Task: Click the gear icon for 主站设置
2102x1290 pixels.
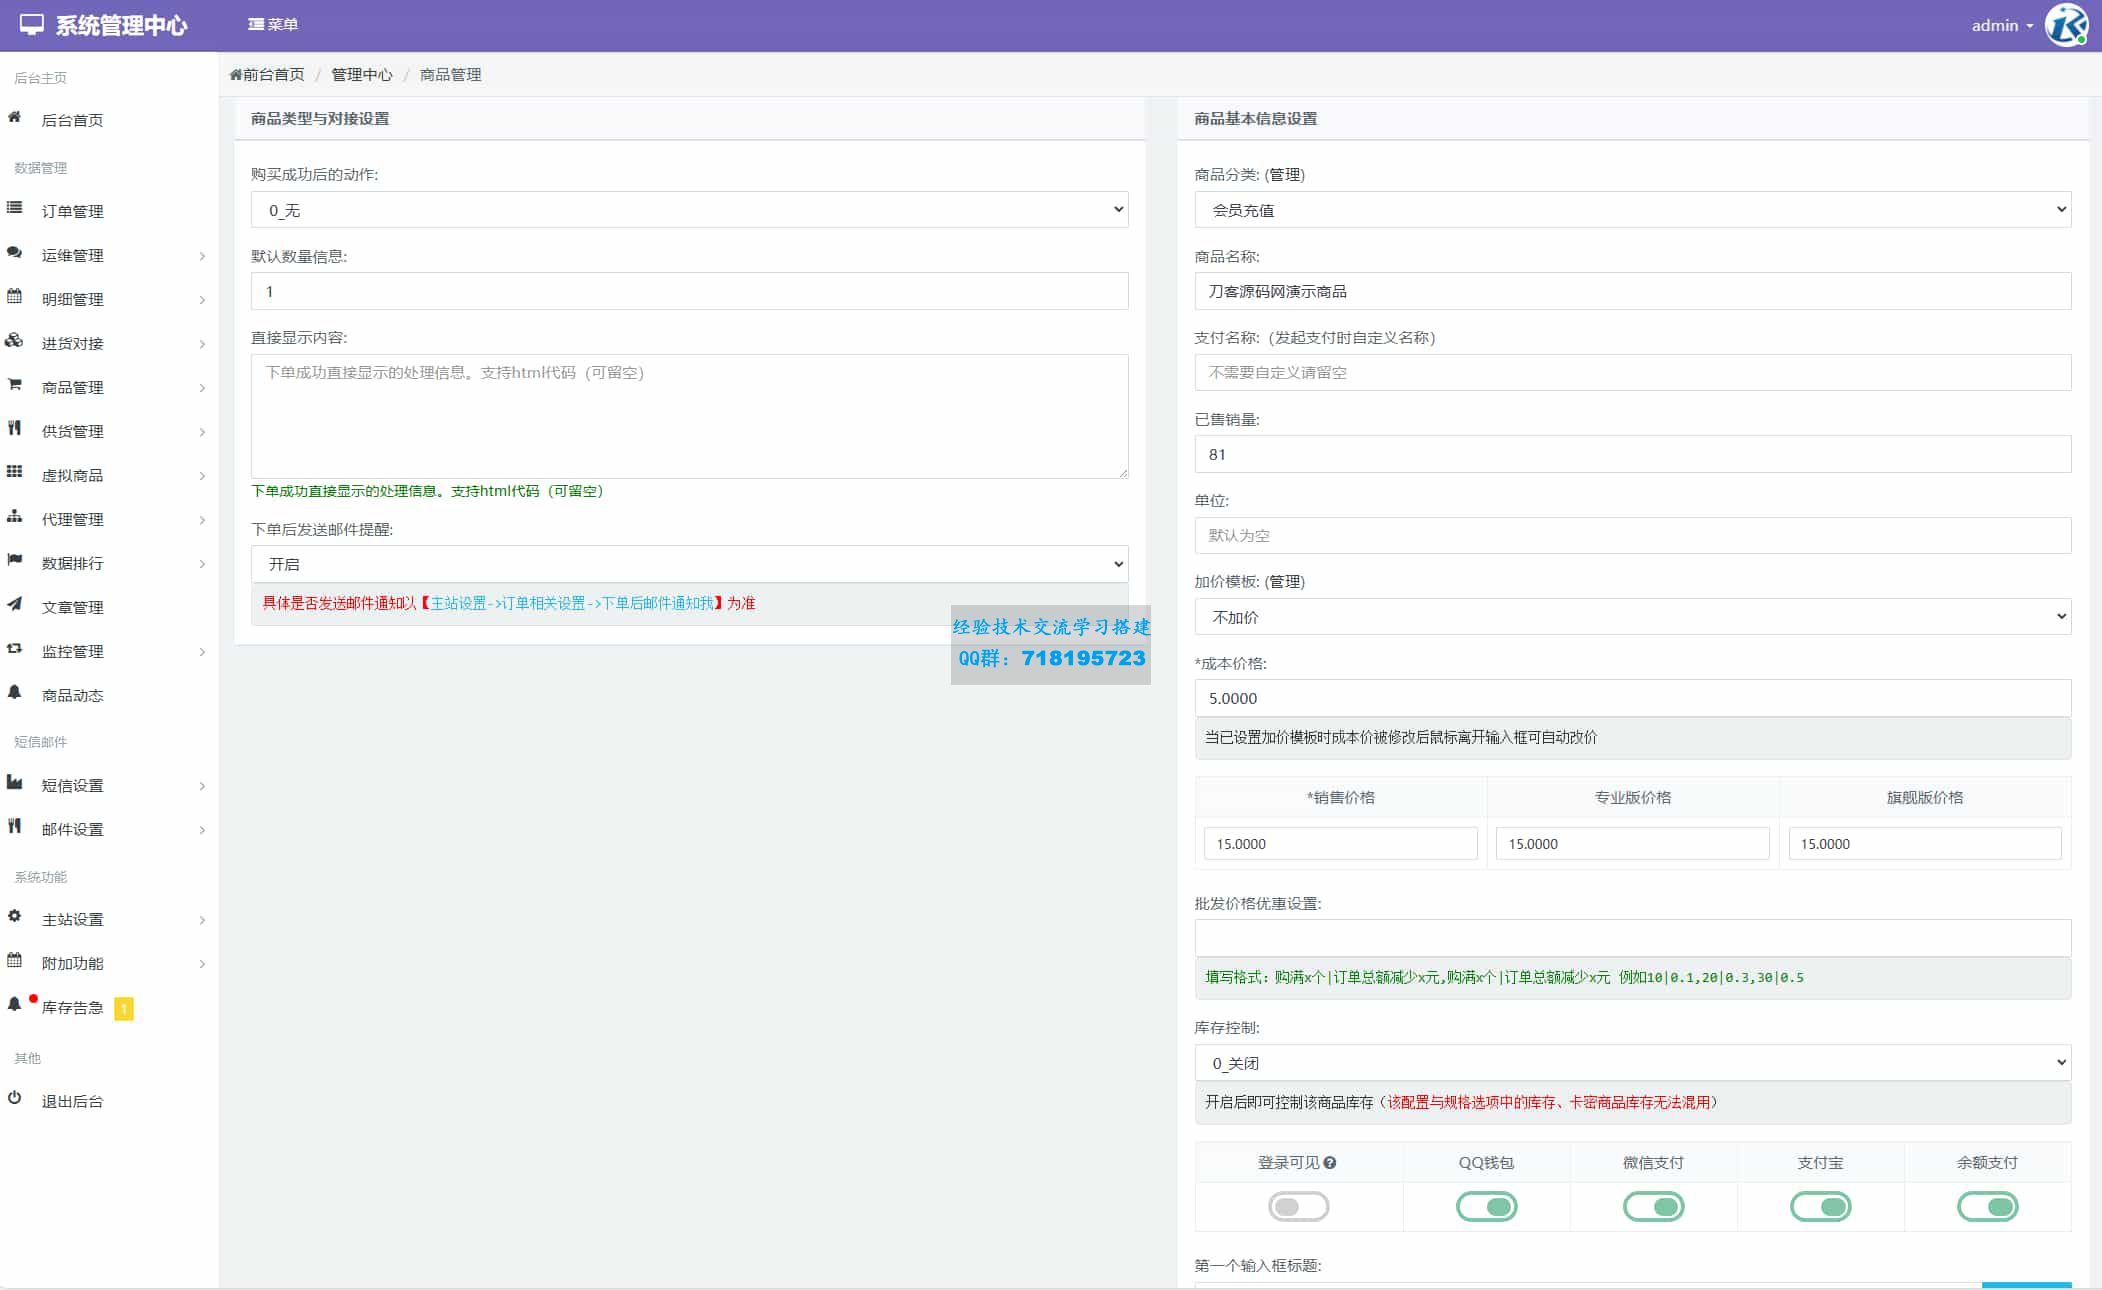Action: 14,916
